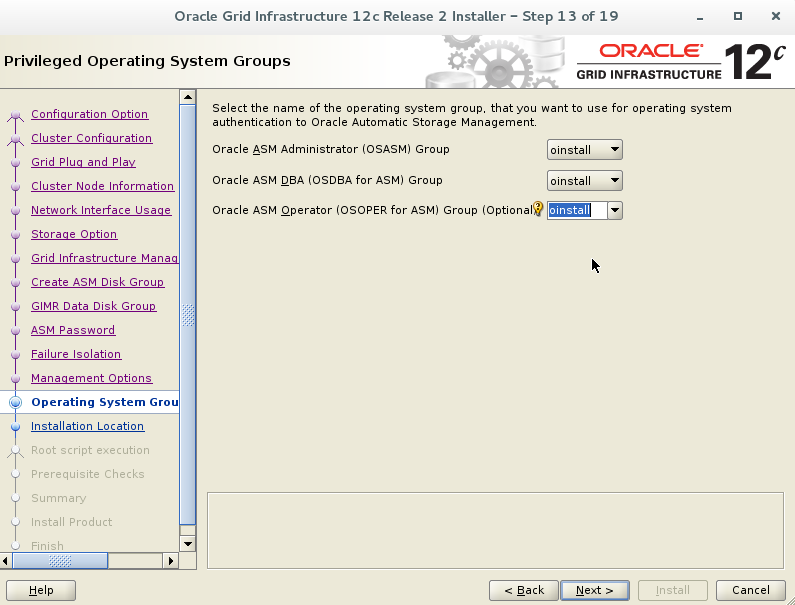Viewport: 795px width, 605px height.
Task: Click the Cluster Configuration step bullet icon
Action: pyautogui.click(x=16, y=139)
